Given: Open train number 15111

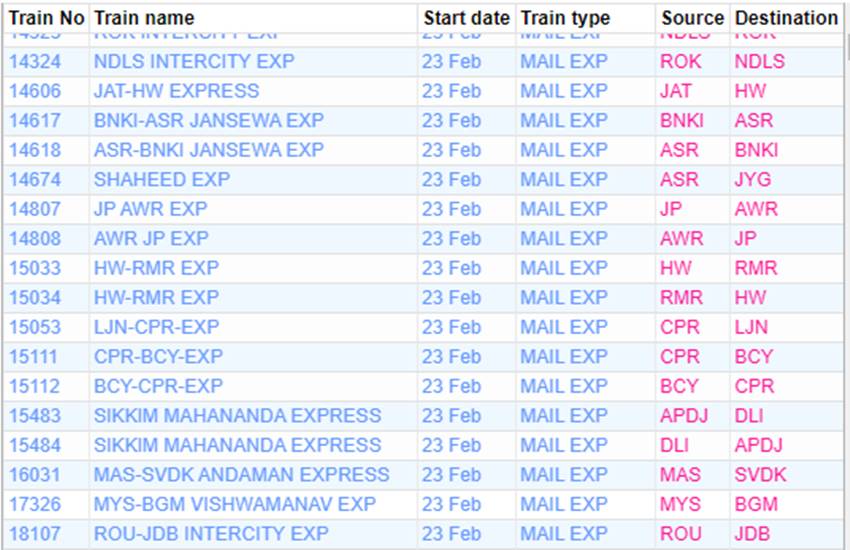Looking at the screenshot, I should pos(35,357).
